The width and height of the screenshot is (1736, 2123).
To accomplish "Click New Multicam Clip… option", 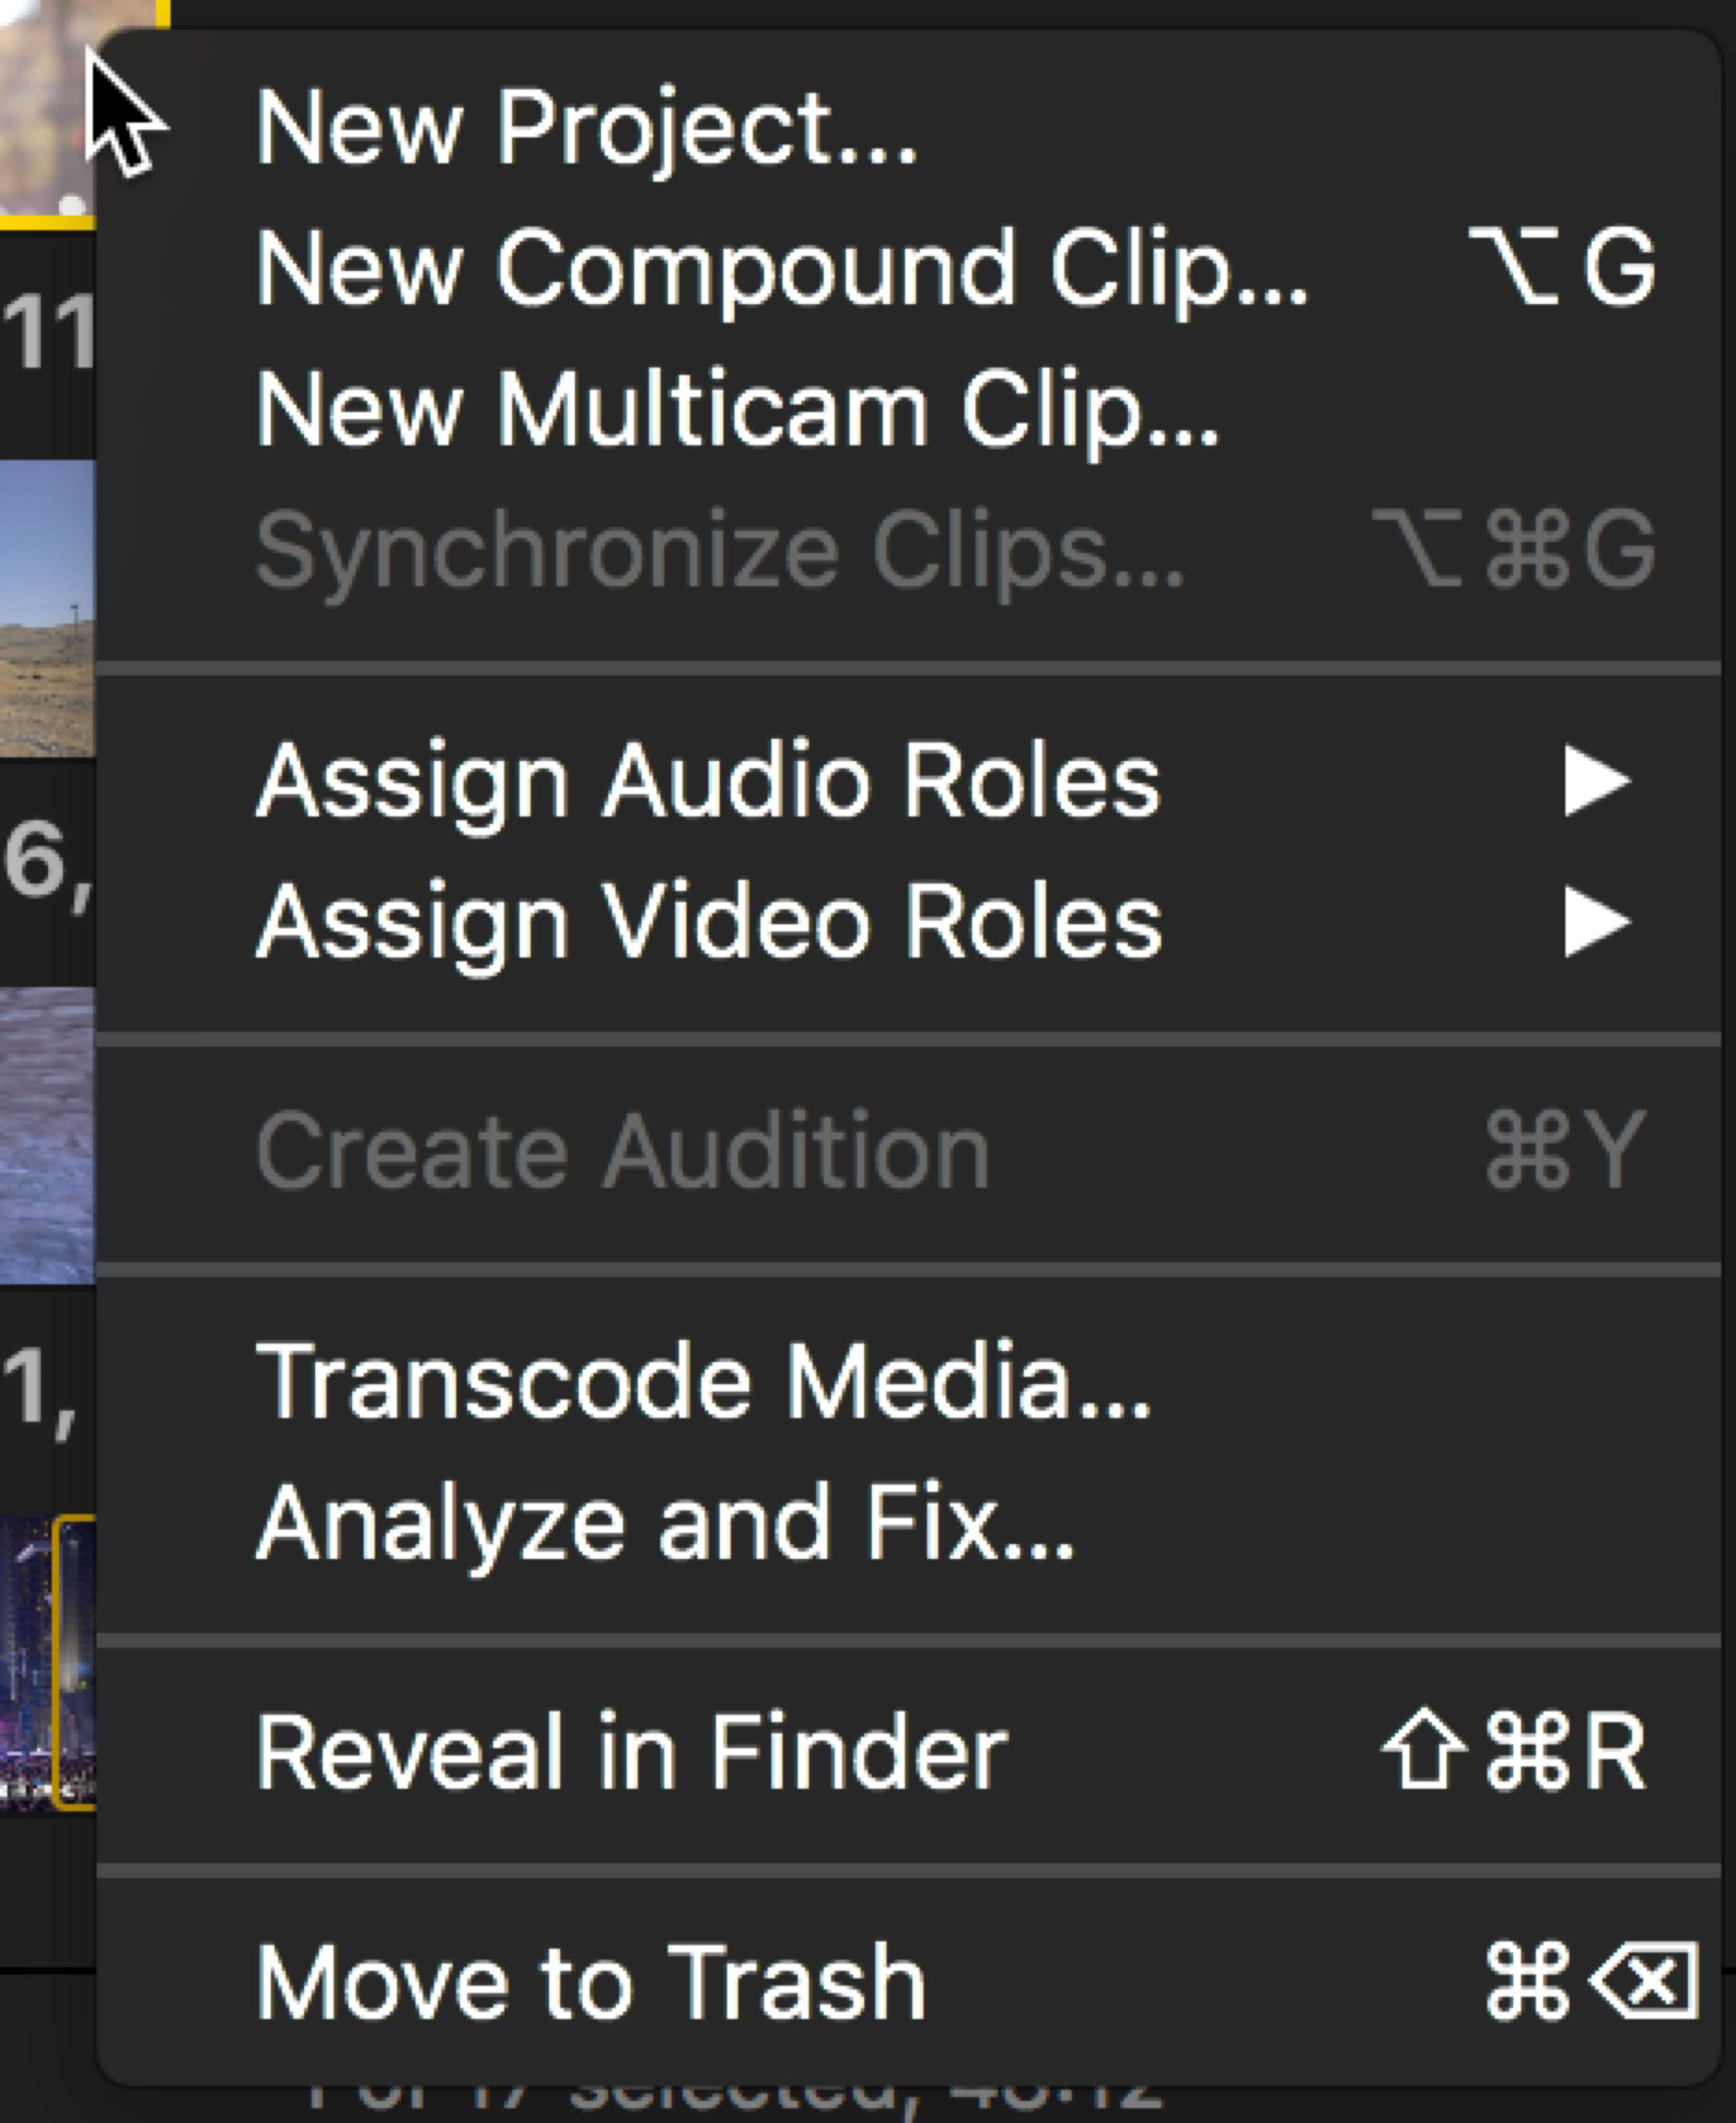I will pos(738,409).
